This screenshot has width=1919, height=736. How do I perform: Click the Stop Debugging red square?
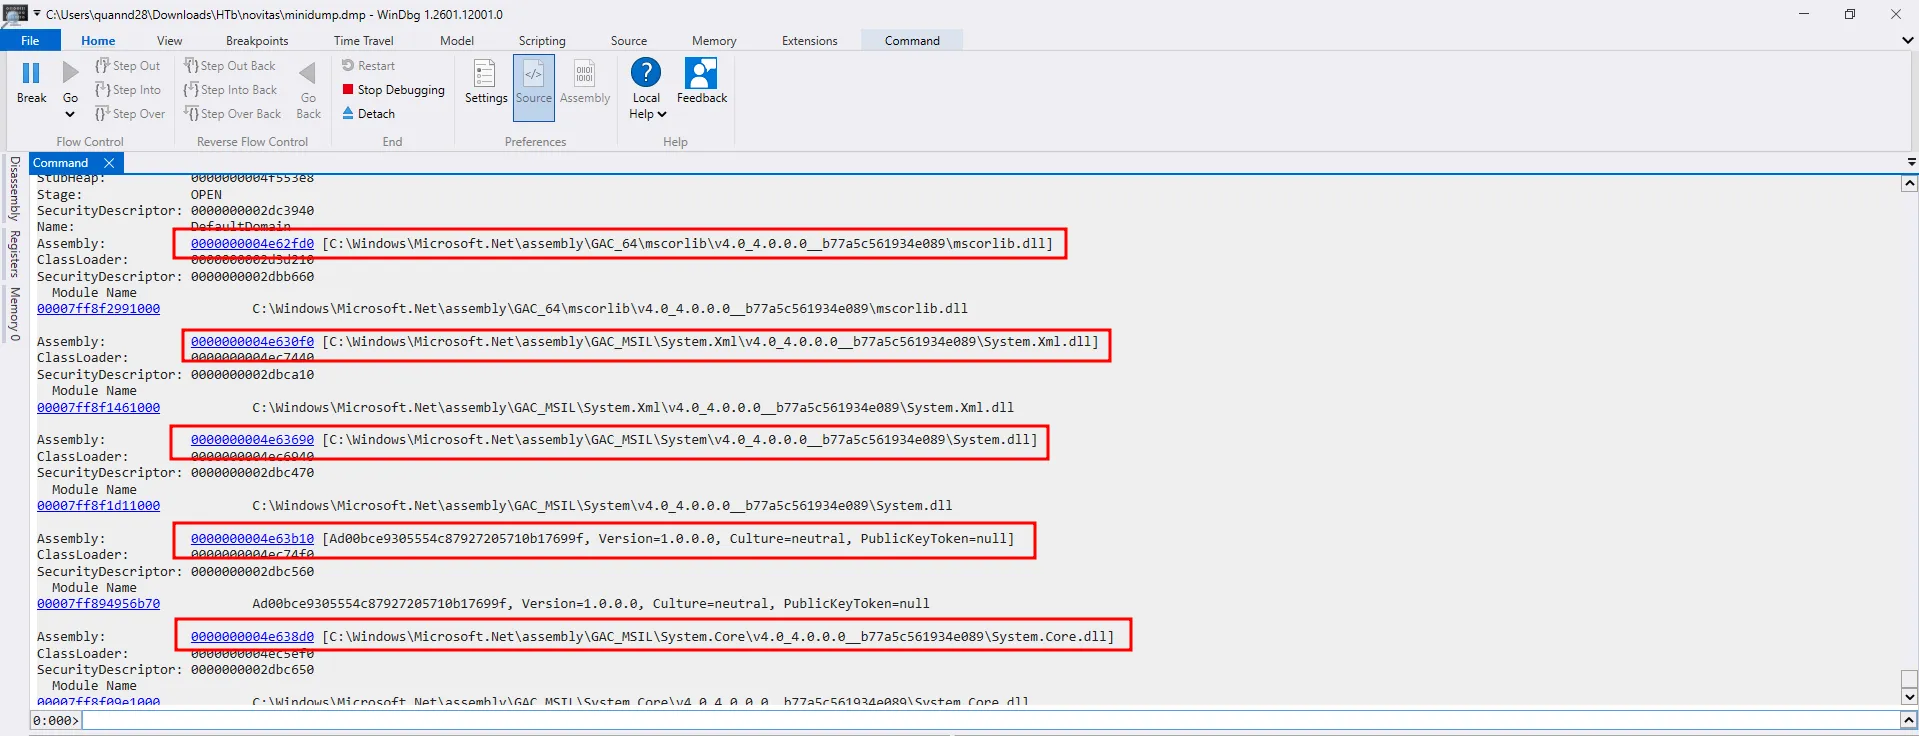(x=348, y=90)
